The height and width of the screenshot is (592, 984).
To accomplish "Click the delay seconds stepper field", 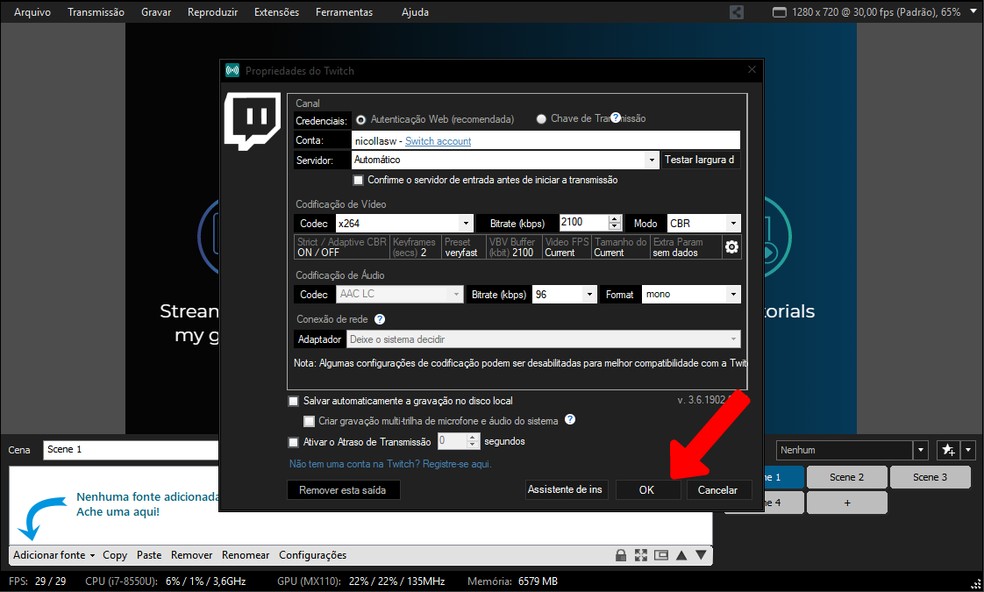I will 458,441.
